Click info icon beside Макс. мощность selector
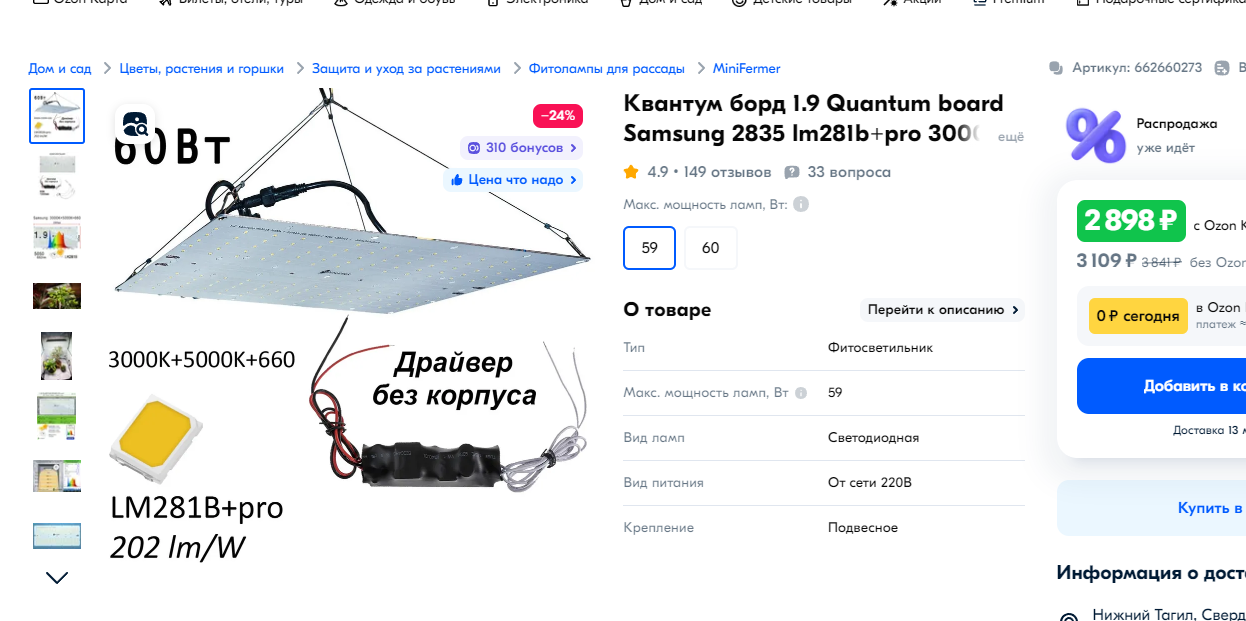This screenshot has height=621, width=1246. coord(801,204)
